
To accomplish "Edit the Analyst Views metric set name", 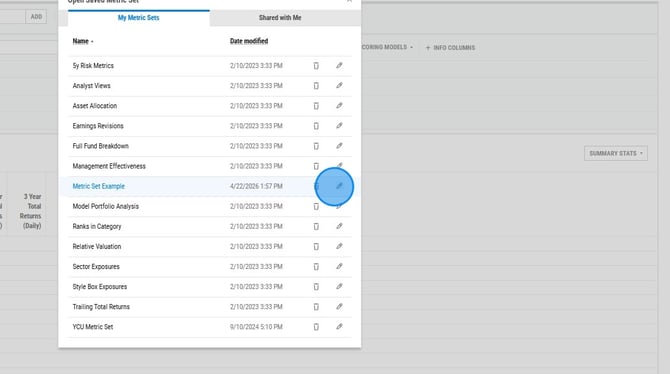I will (x=339, y=85).
